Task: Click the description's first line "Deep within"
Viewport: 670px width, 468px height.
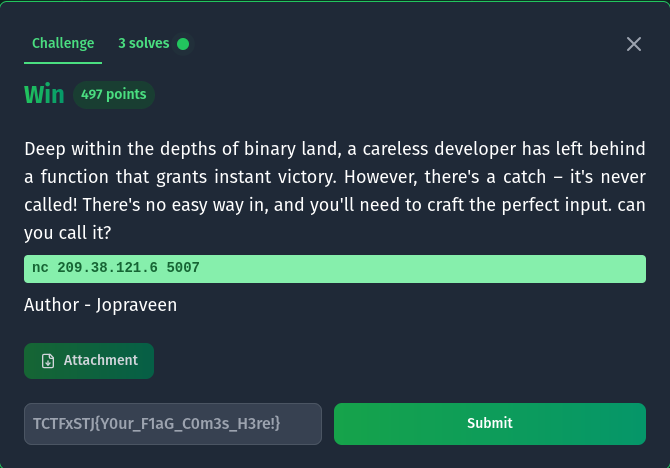Action: point(68,150)
